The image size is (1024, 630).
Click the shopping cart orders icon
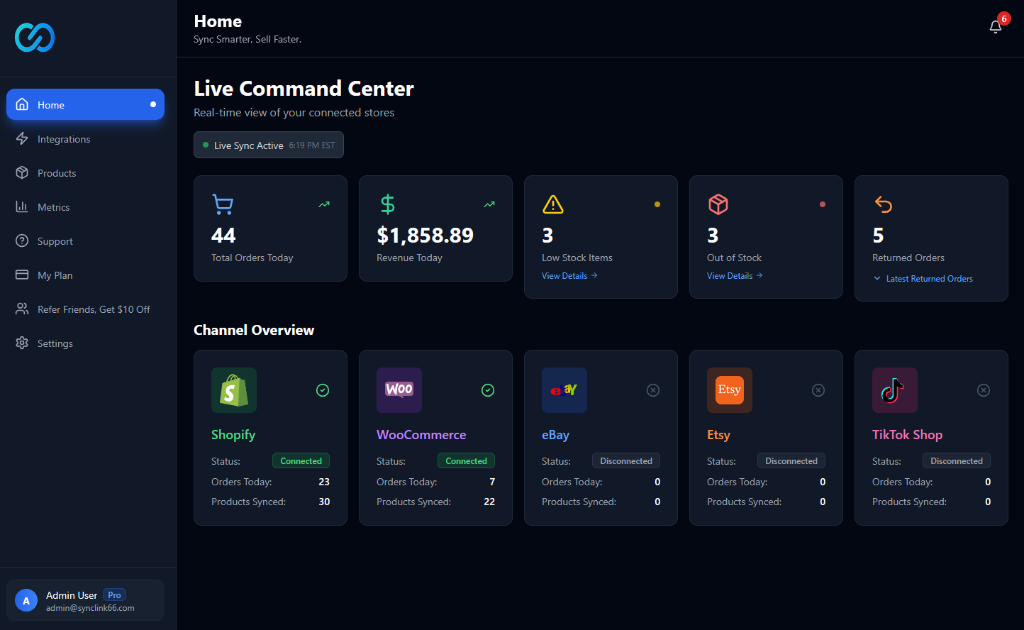pyautogui.click(x=222, y=204)
